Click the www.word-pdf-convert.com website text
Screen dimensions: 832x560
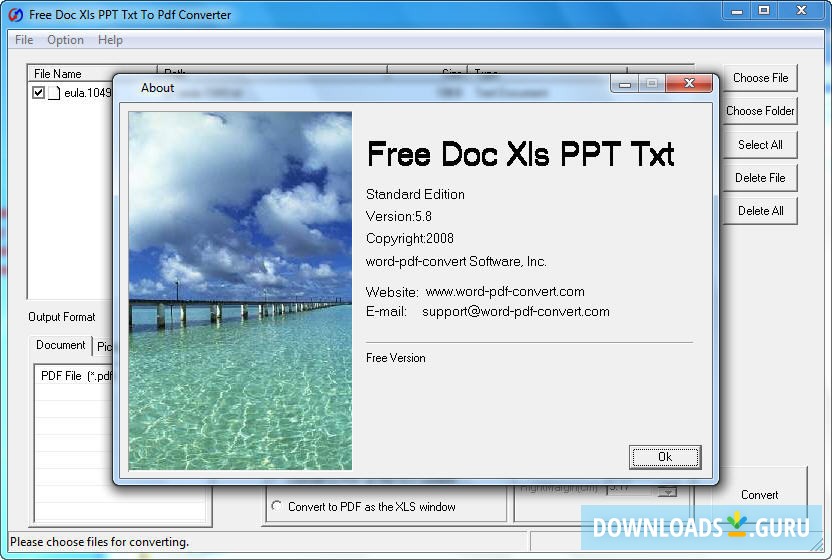coord(505,291)
